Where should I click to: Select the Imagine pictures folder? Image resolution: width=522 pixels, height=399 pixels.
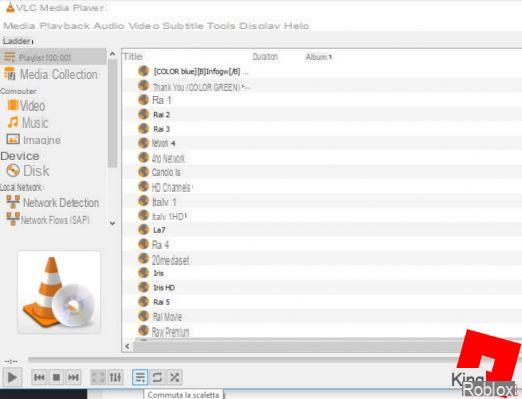(x=34, y=140)
